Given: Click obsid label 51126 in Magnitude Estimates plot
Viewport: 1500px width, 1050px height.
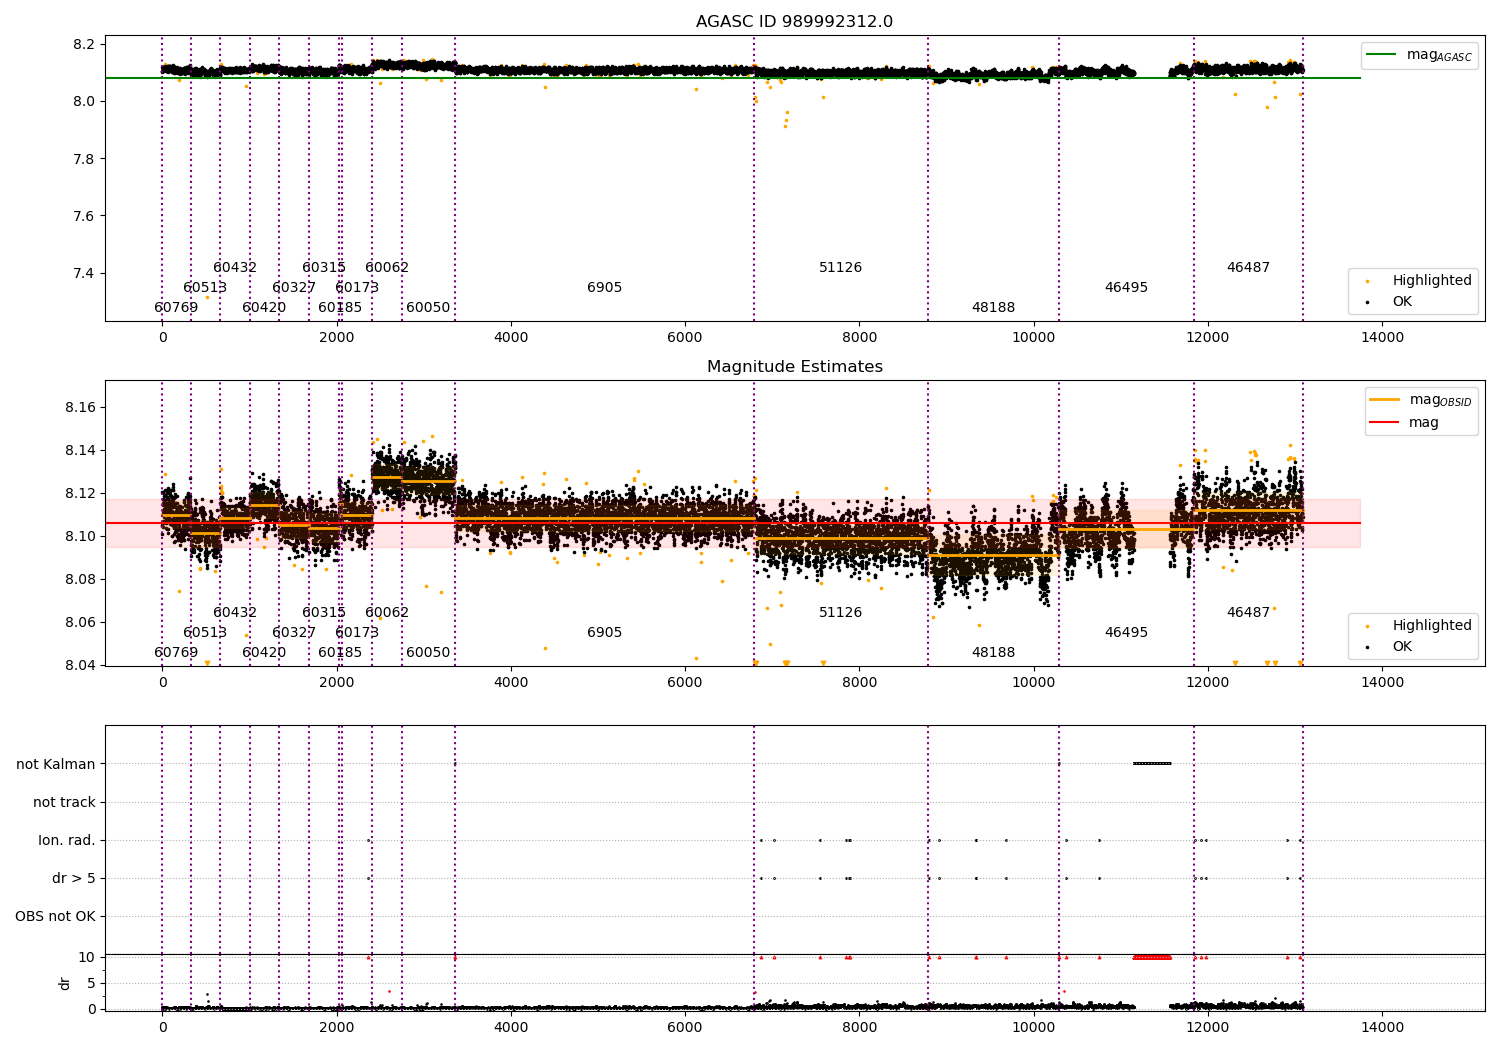Looking at the screenshot, I should [840, 613].
